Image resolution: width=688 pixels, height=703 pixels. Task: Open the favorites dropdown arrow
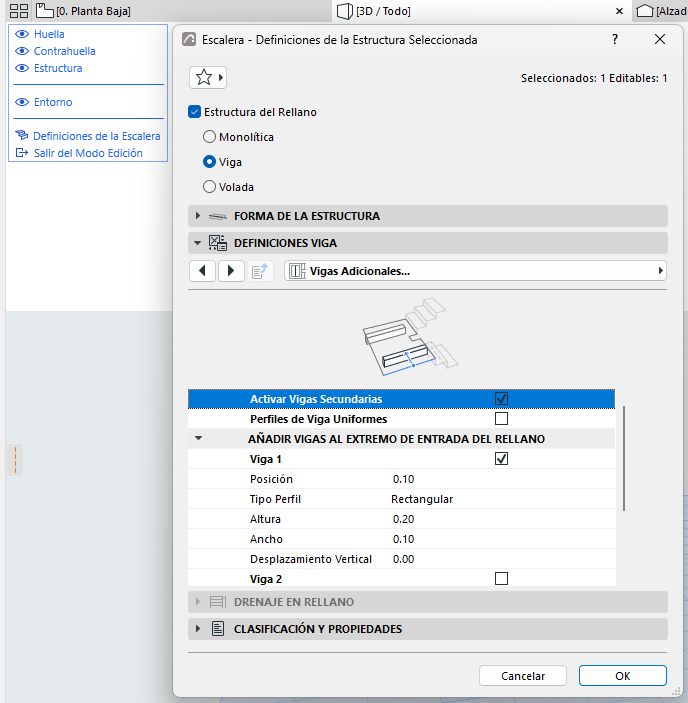221,78
